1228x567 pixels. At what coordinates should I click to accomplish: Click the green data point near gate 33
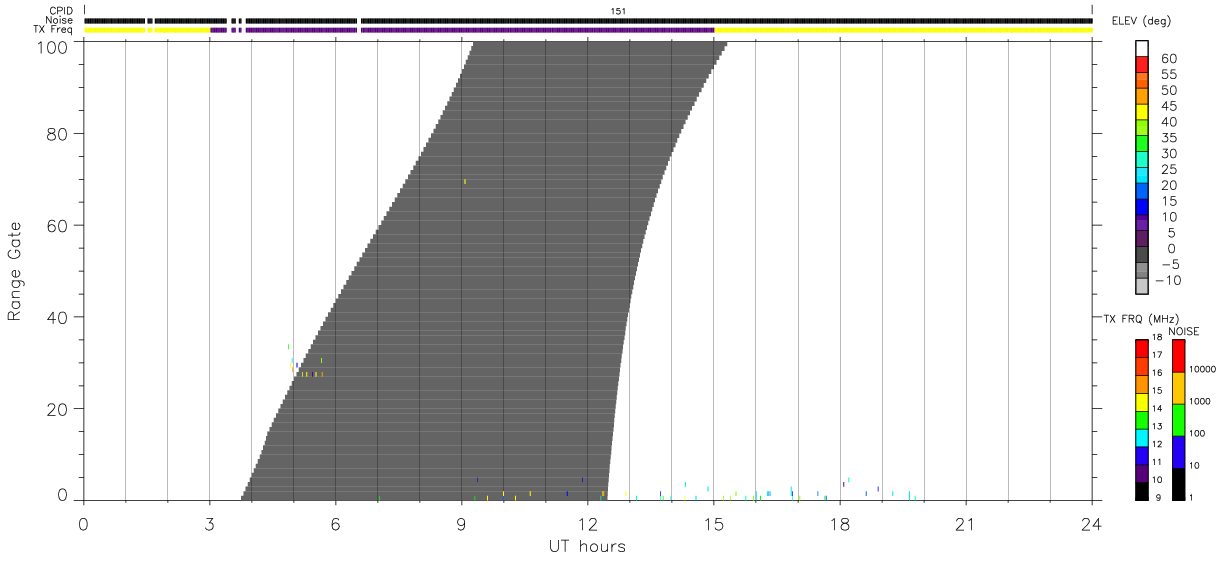288,346
